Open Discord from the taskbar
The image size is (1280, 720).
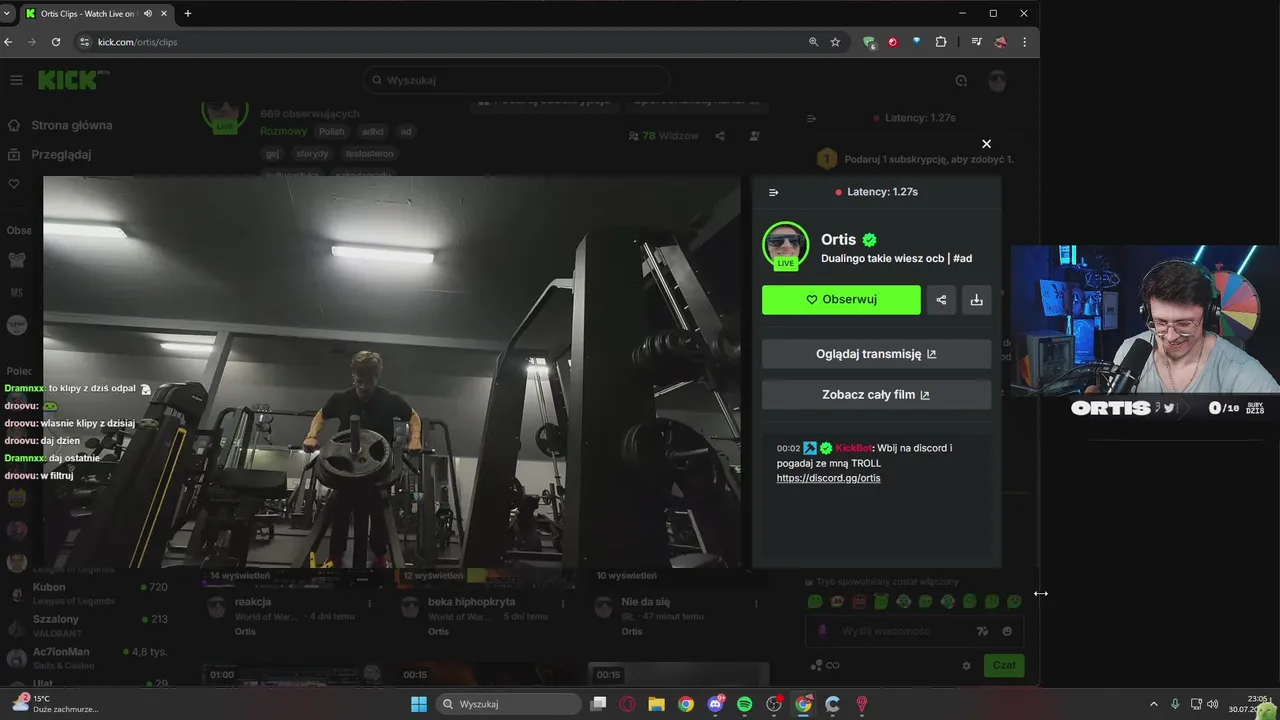[716, 704]
